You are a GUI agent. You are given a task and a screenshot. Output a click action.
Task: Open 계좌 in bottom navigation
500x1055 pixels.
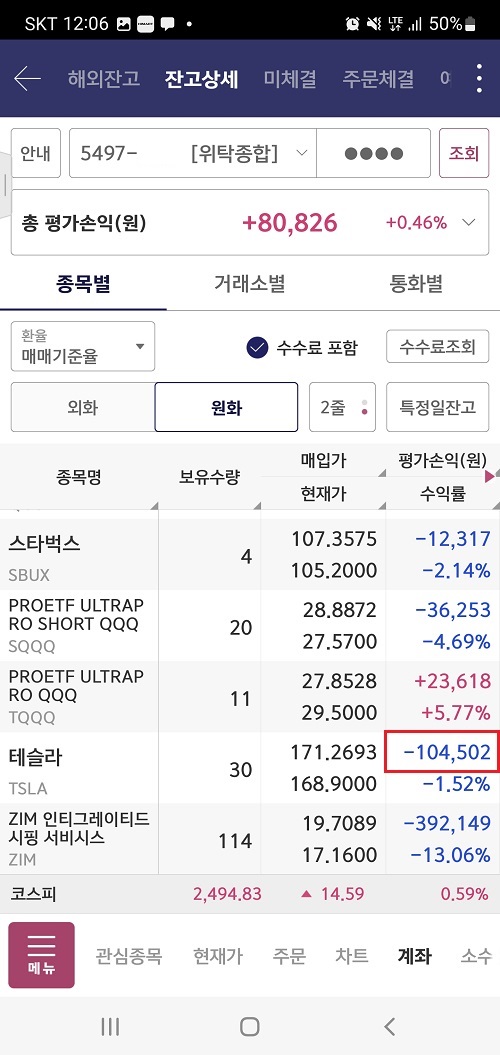(415, 955)
